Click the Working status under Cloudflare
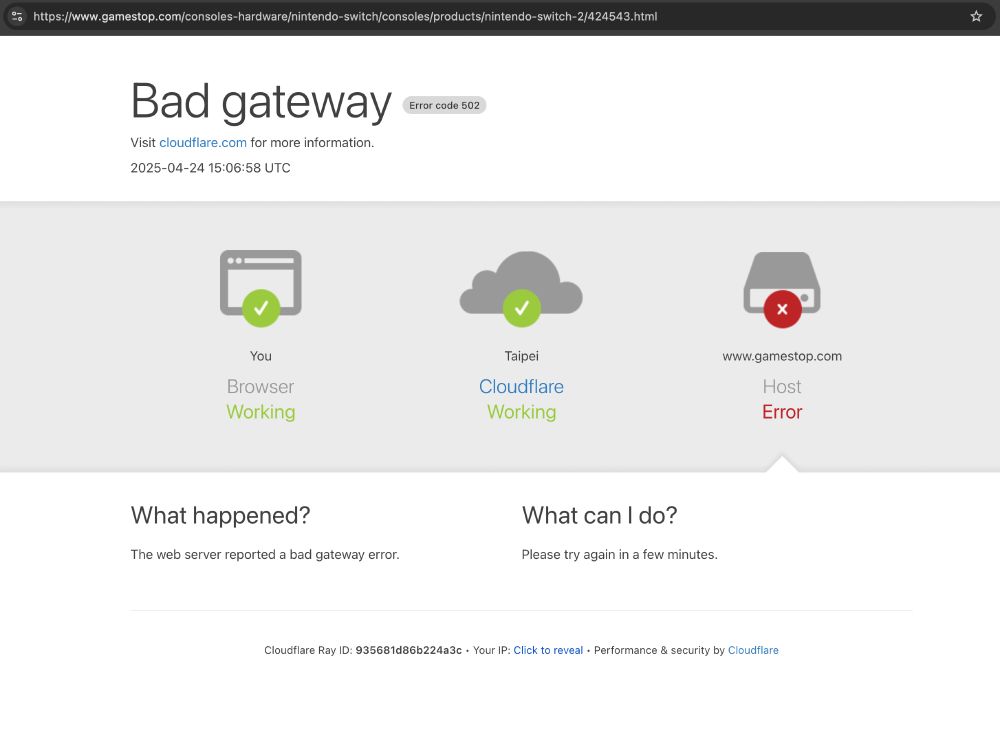Image resolution: width=1000 pixels, height=730 pixels. coord(521,412)
